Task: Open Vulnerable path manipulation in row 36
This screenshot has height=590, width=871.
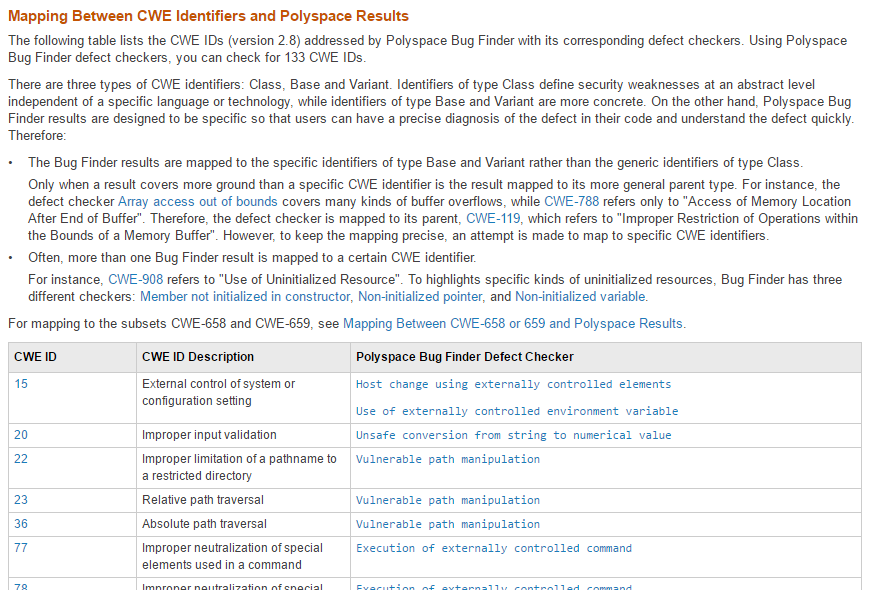Action: (x=448, y=524)
